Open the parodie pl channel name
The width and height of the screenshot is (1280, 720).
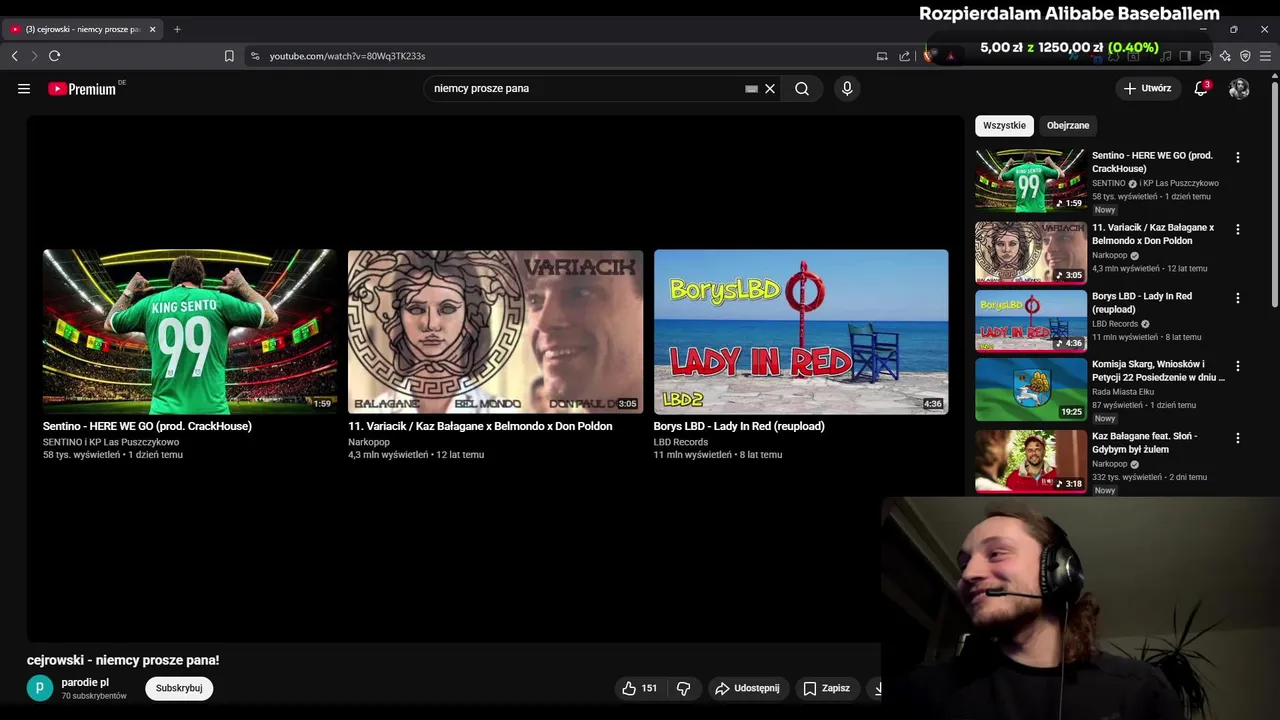85,682
